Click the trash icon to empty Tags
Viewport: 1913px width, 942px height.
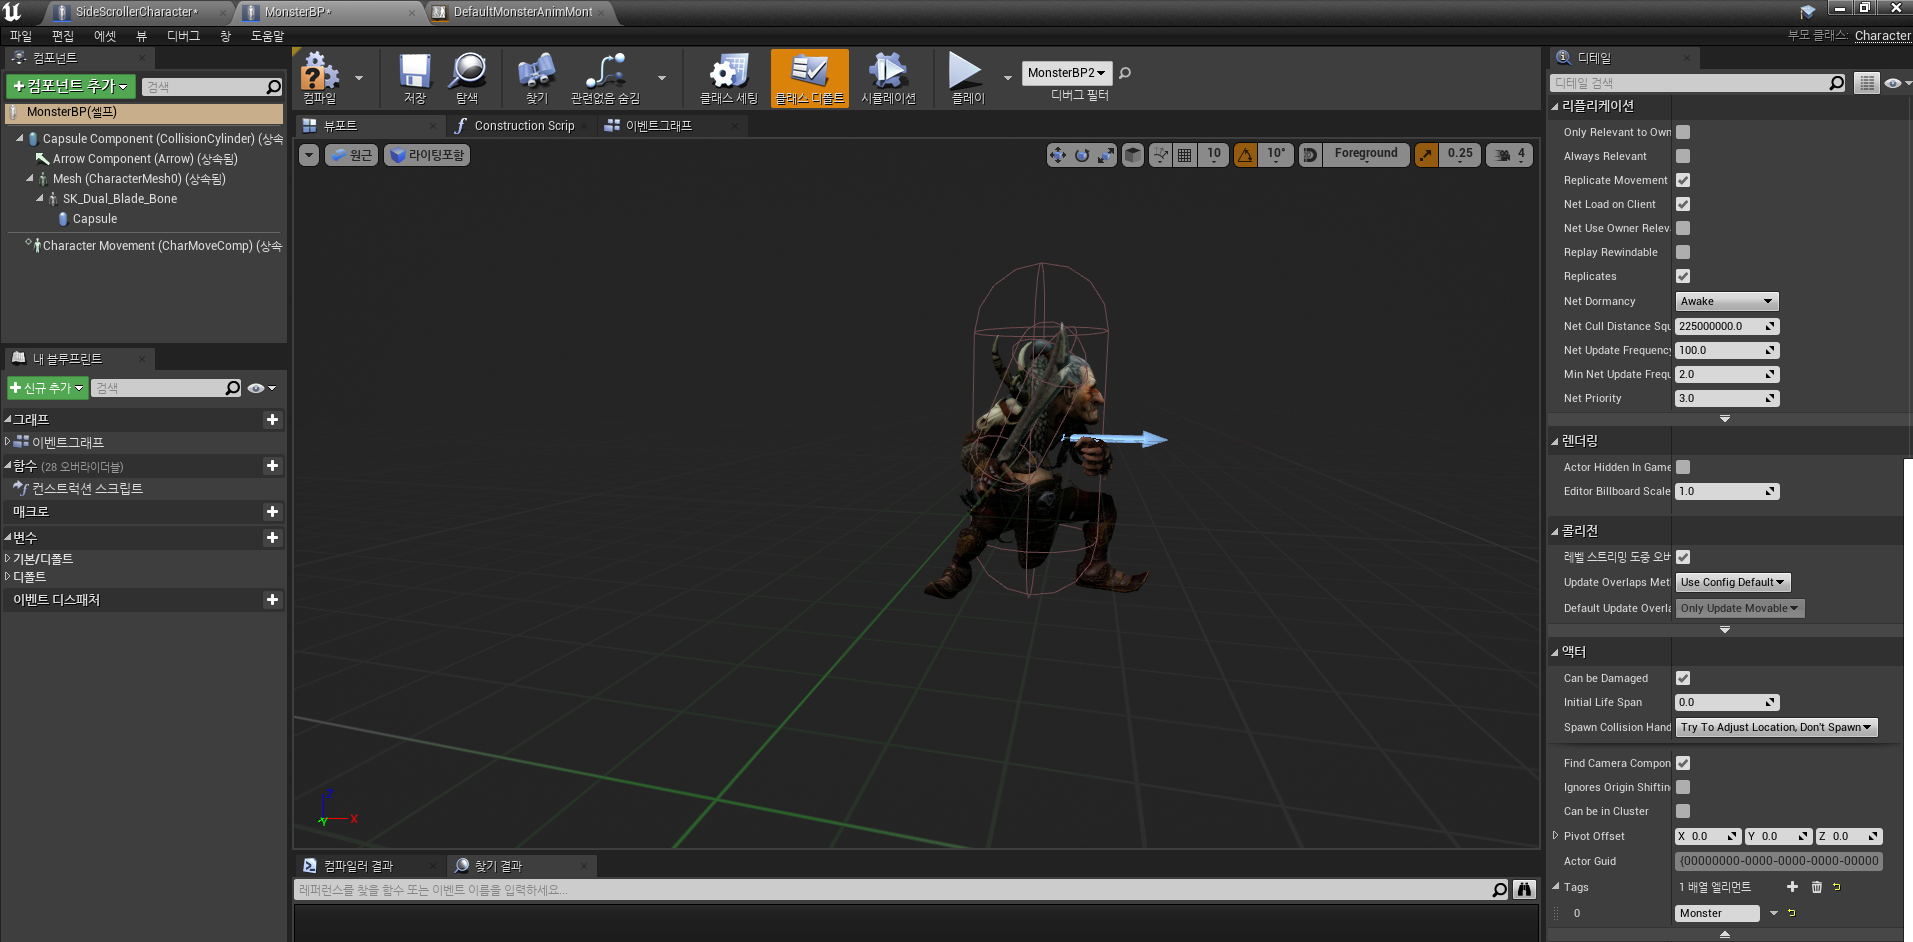[x=1817, y=887]
